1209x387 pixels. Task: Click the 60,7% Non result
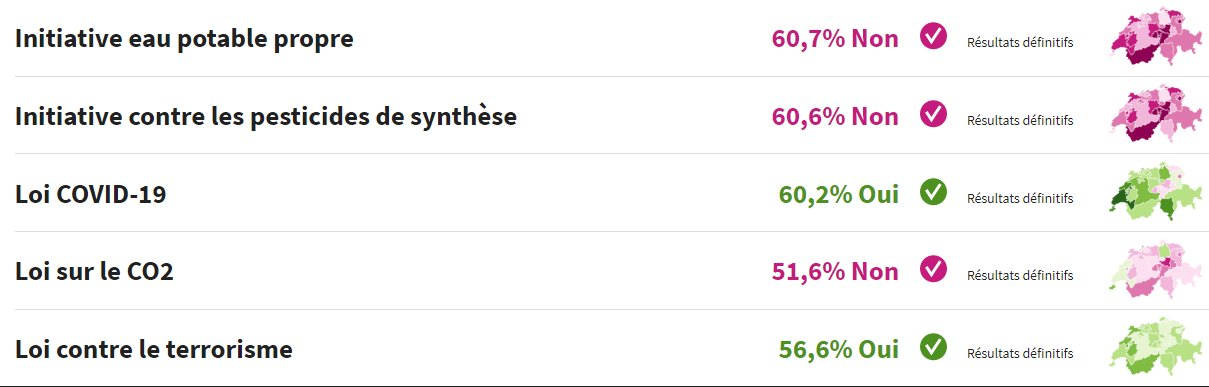pyautogui.click(x=835, y=38)
